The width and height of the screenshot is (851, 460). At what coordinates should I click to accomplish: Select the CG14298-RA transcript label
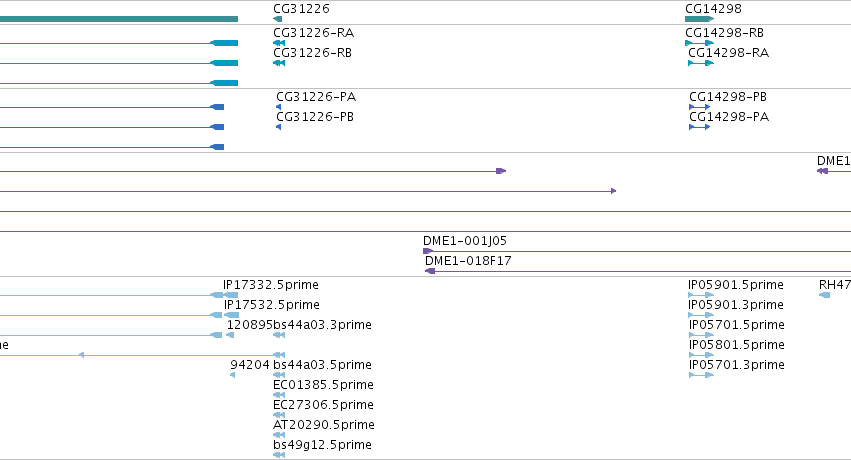click(x=728, y=53)
